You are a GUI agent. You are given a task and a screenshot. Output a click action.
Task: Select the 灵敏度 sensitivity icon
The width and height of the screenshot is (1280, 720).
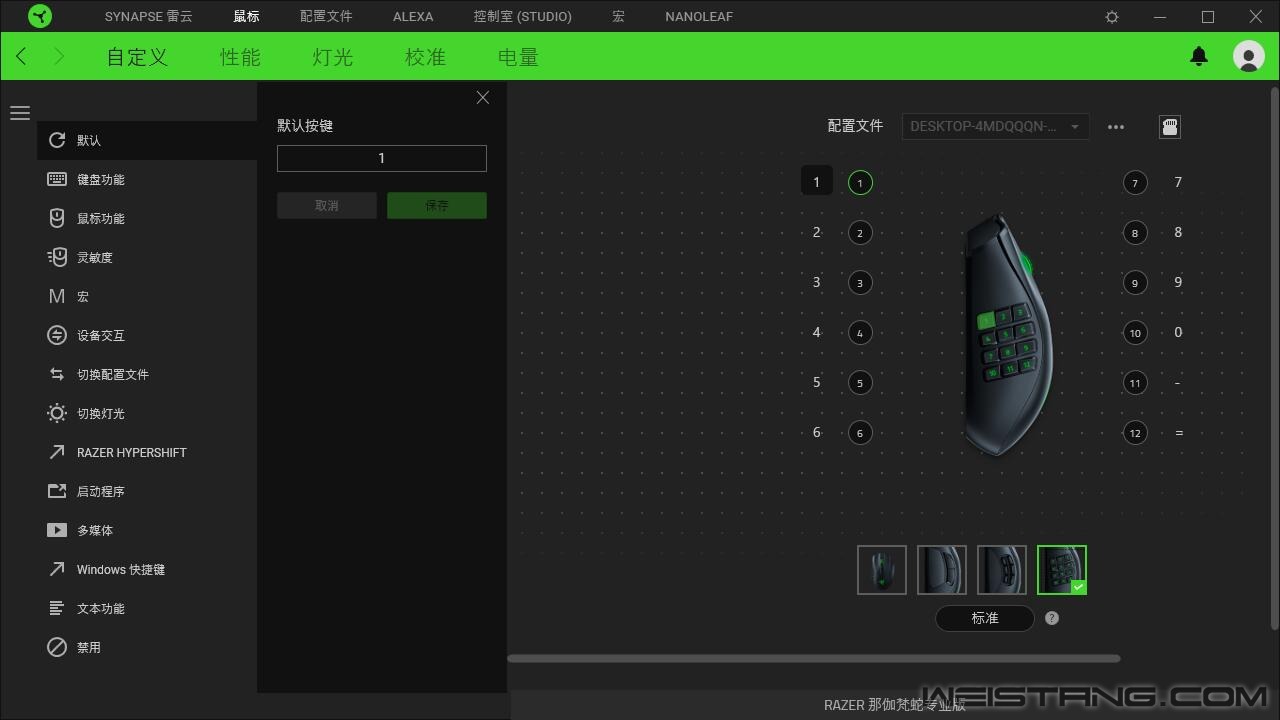point(57,257)
